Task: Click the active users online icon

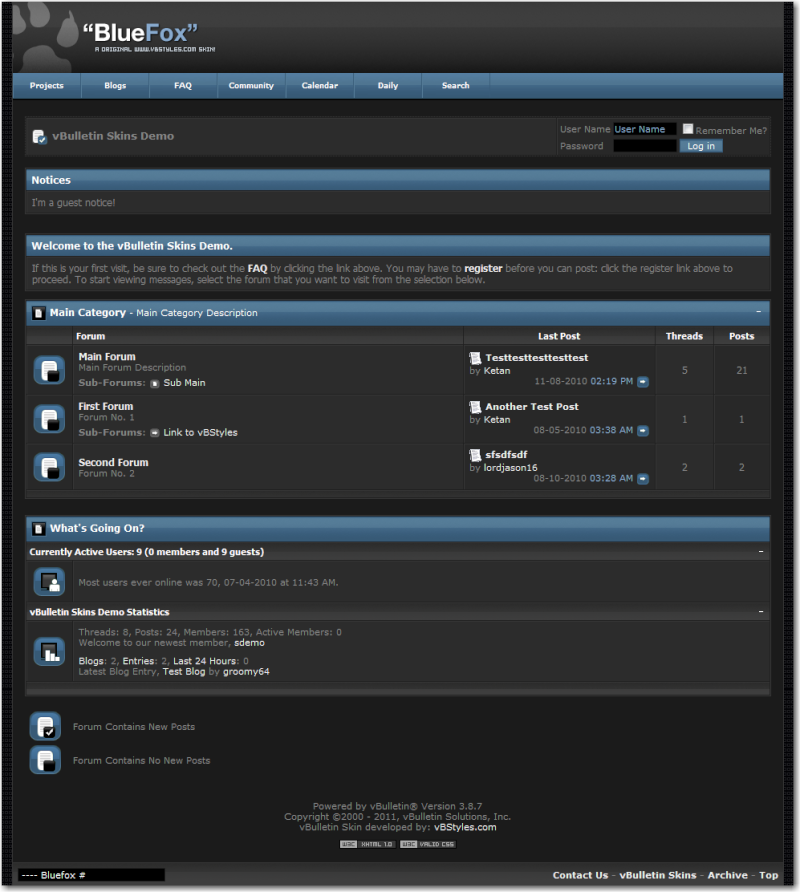Action: pyautogui.click(x=50, y=582)
